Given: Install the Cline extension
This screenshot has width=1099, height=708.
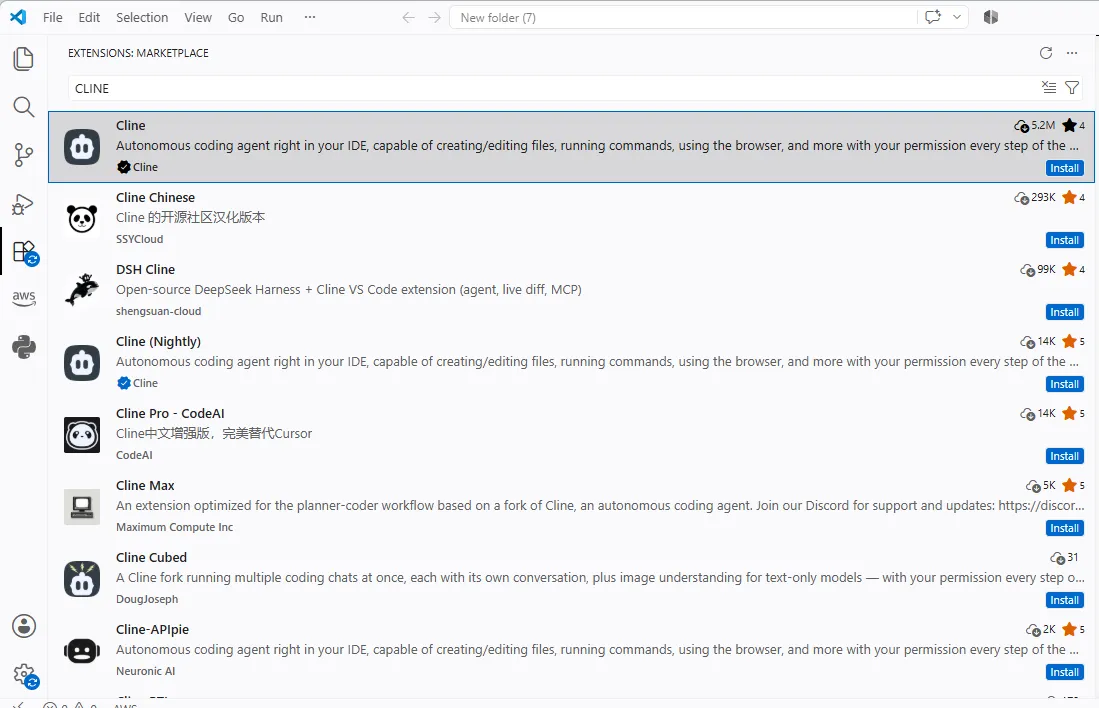Looking at the screenshot, I should point(1064,168).
